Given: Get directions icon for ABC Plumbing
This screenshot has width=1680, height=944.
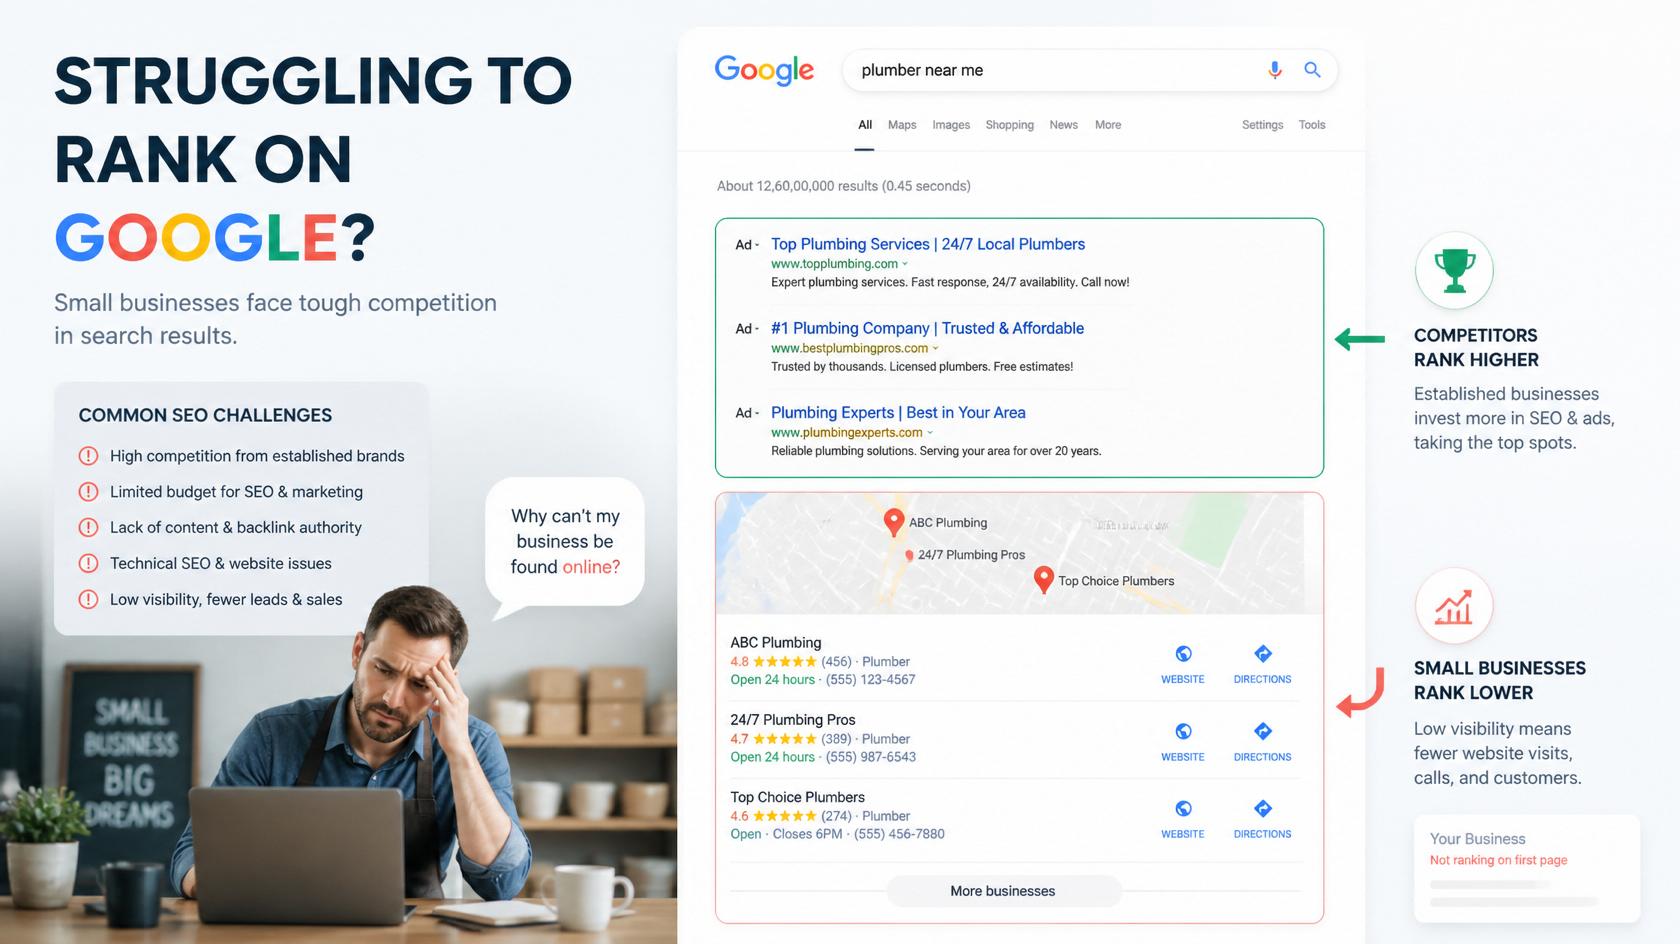Looking at the screenshot, I should [1263, 654].
